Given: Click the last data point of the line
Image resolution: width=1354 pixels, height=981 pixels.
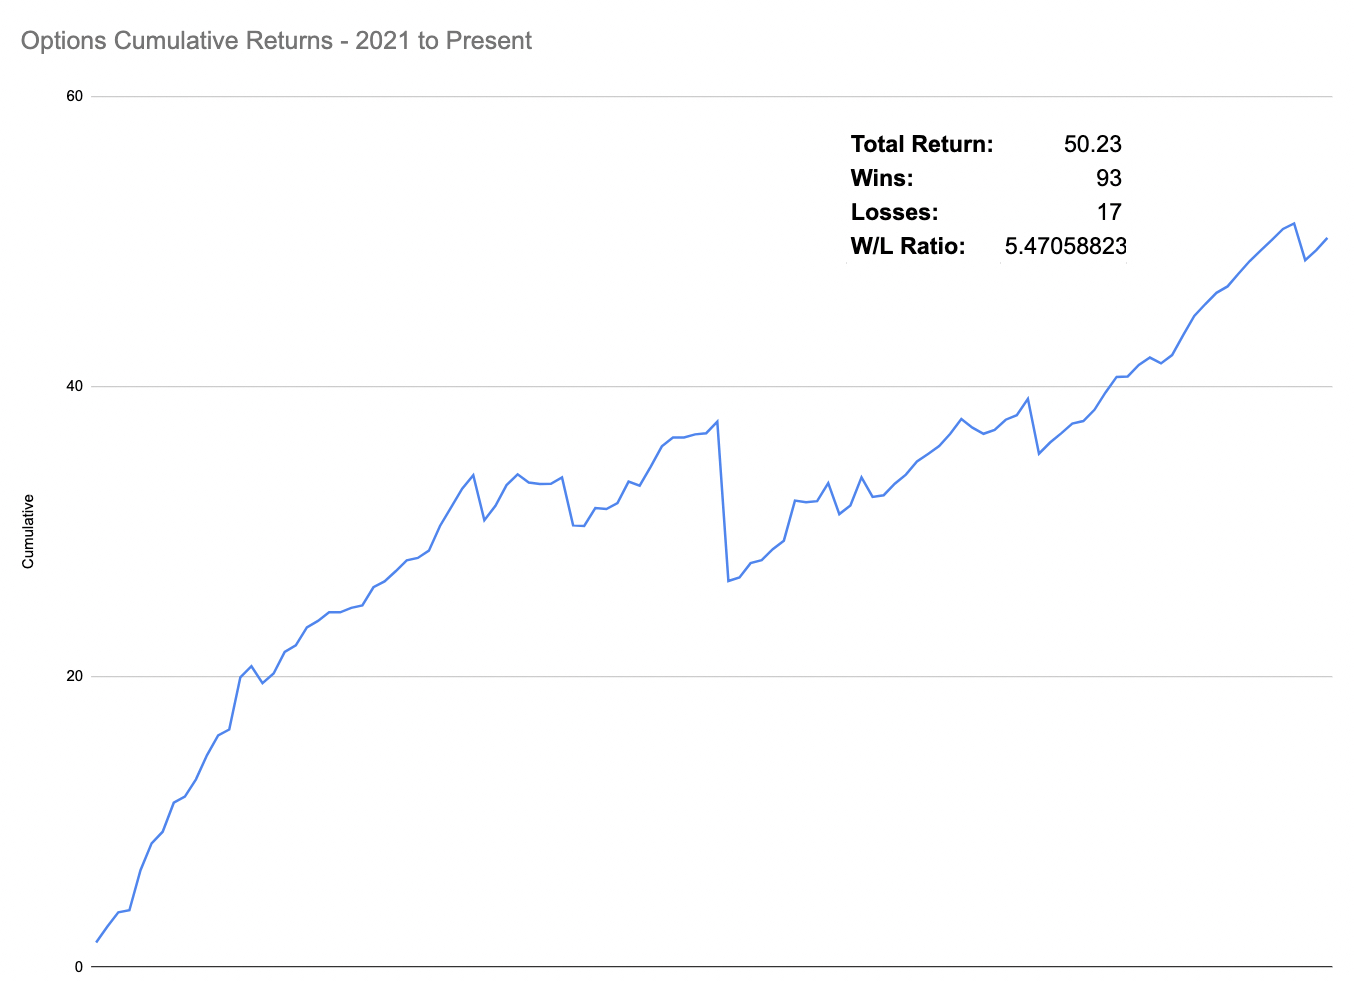Looking at the screenshot, I should tap(1327, 238).
